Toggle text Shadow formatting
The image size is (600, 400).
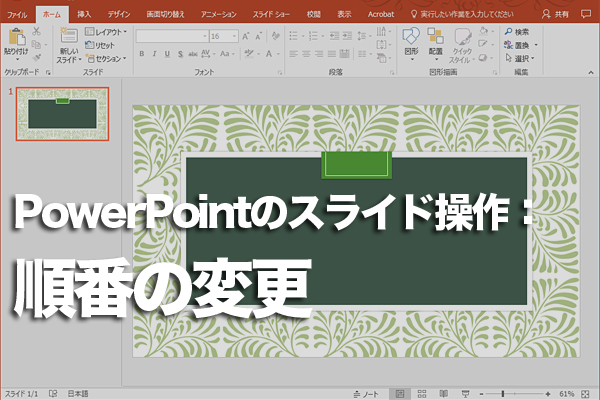[180, 54]
